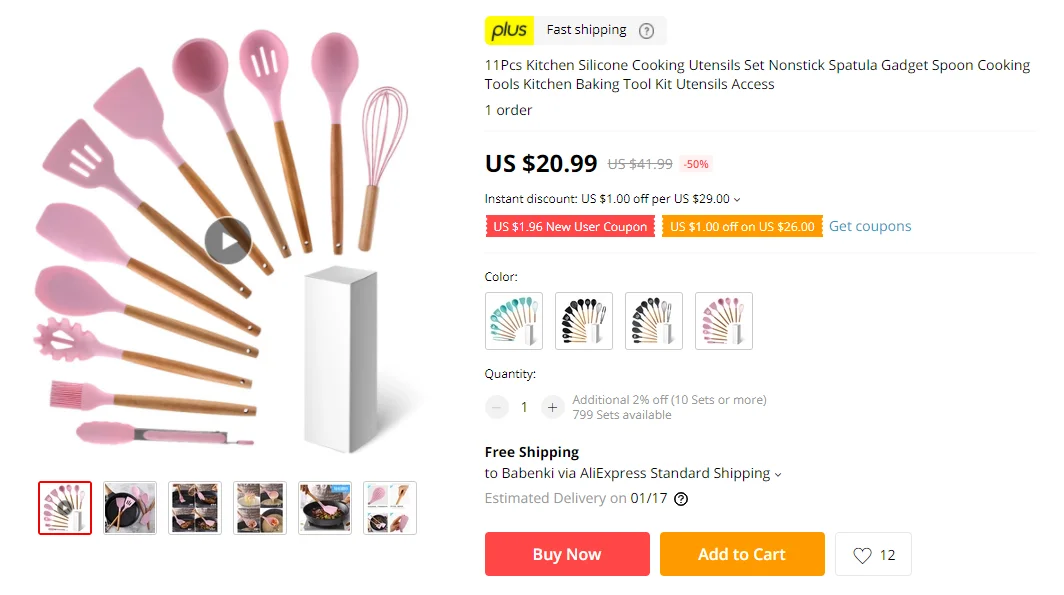1064x595 pixels.
Task: Click the Fast shipping help icon
Action: (x=647, y=30)
